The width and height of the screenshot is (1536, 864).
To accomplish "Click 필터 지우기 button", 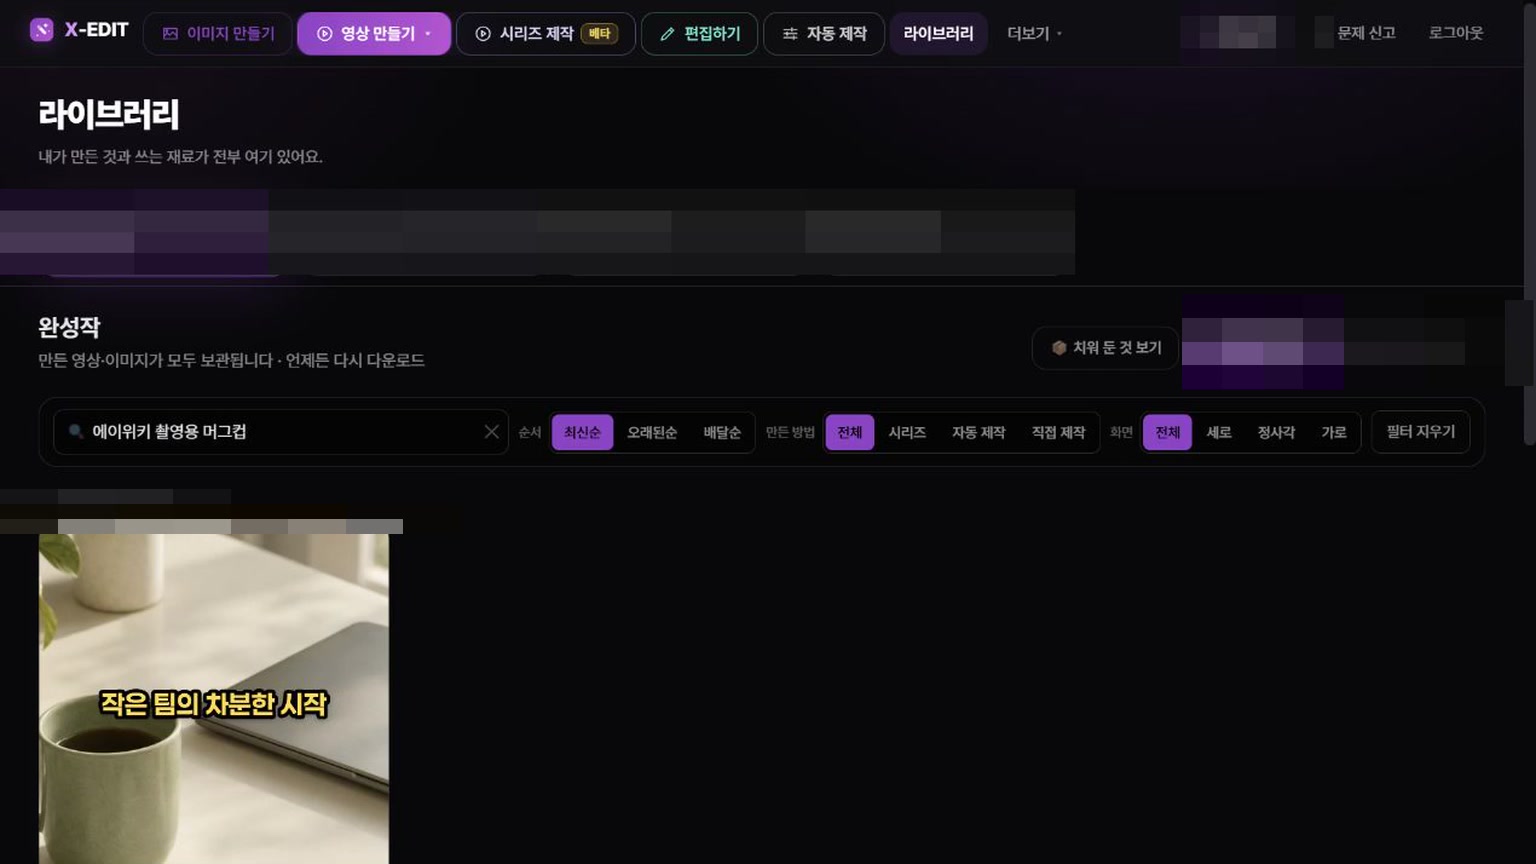I will (x=1421, y=432).
